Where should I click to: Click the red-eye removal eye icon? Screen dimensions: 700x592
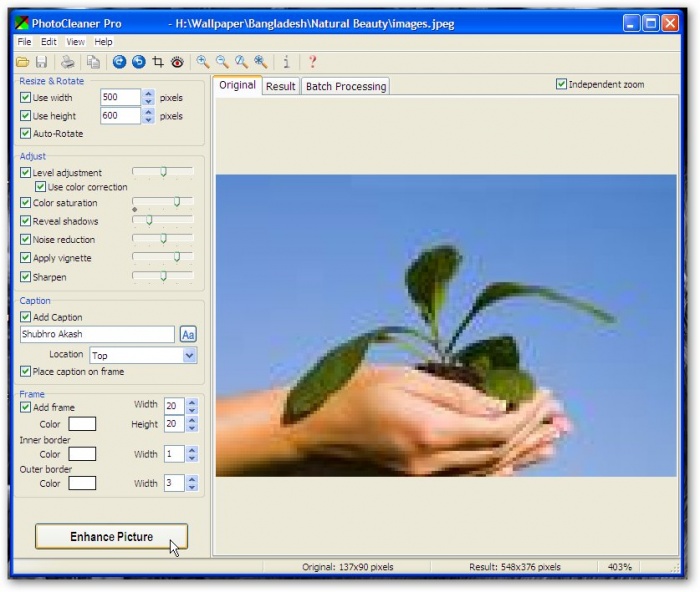177,62
